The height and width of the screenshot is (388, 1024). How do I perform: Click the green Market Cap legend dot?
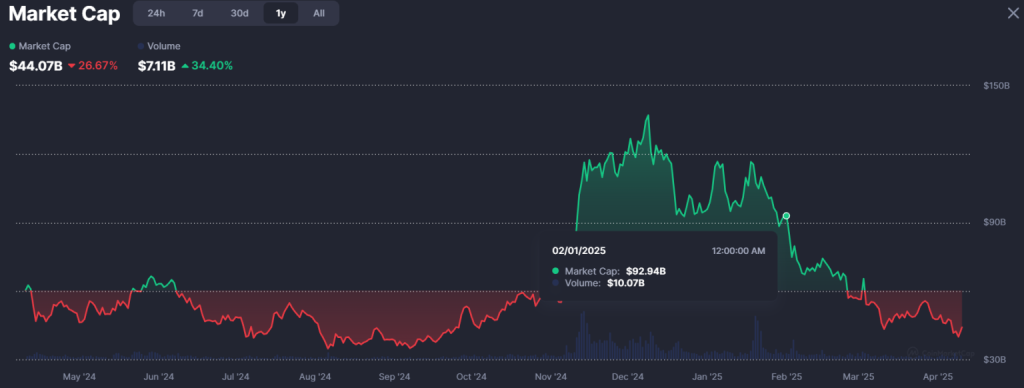(x=12, y=46)
